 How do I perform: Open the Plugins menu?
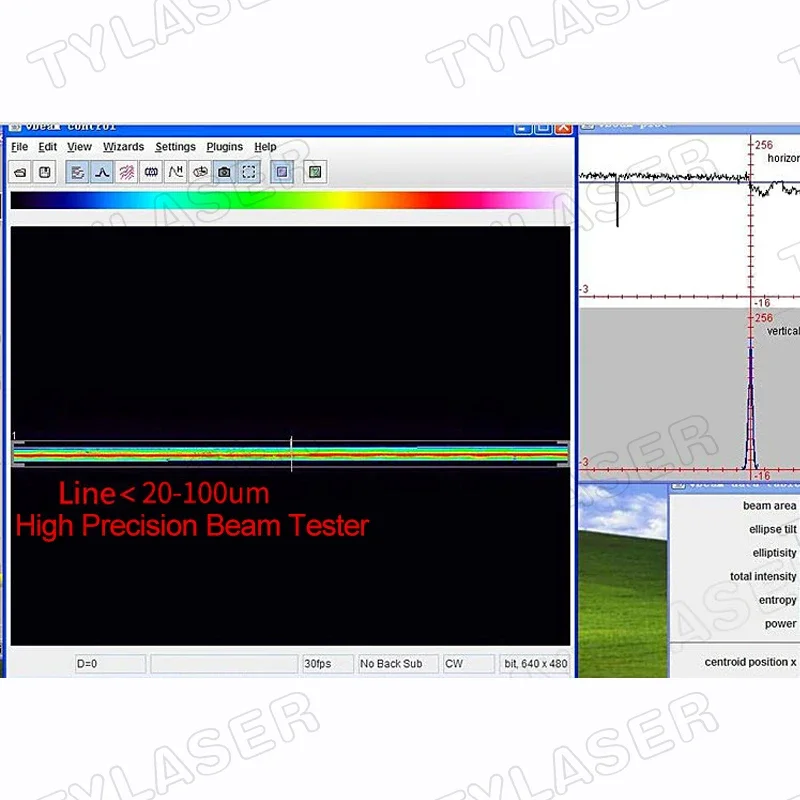point(224,147)
